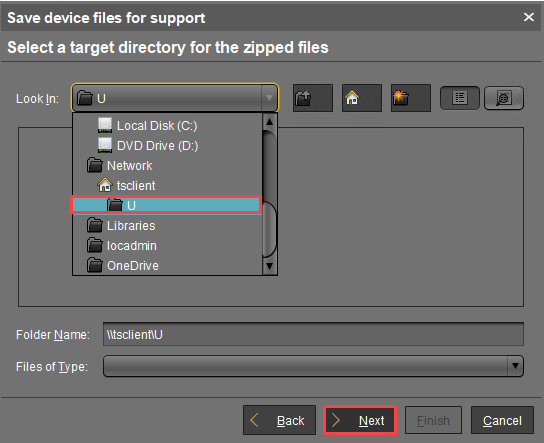Click the Folder Name input field

coord(313,334)
